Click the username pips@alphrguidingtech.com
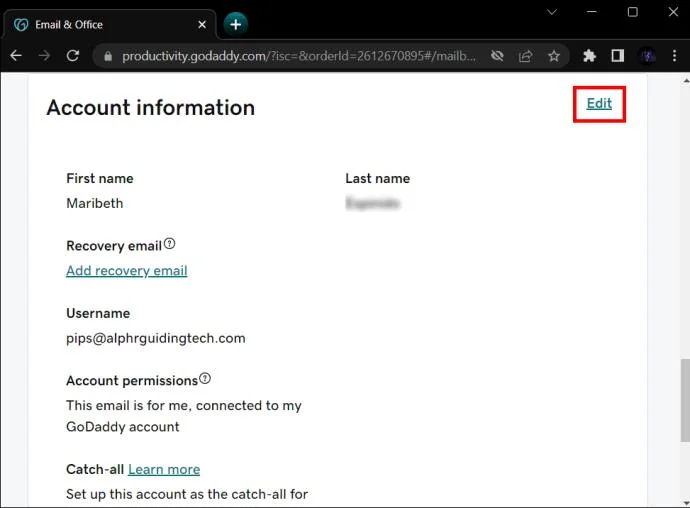Image resolution: width=690 pixels, height=508 pixels. tap(156, 339)
